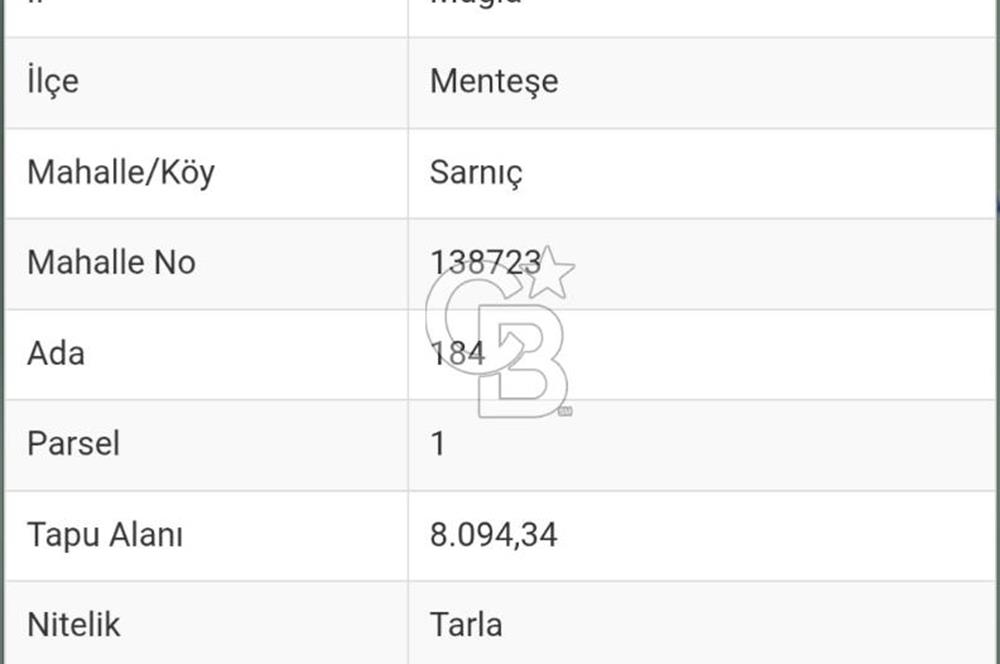The height and width of the screenshot is (664, 1000).
Task: Select the Tarla property type value
Action: (x=466, y=625)
